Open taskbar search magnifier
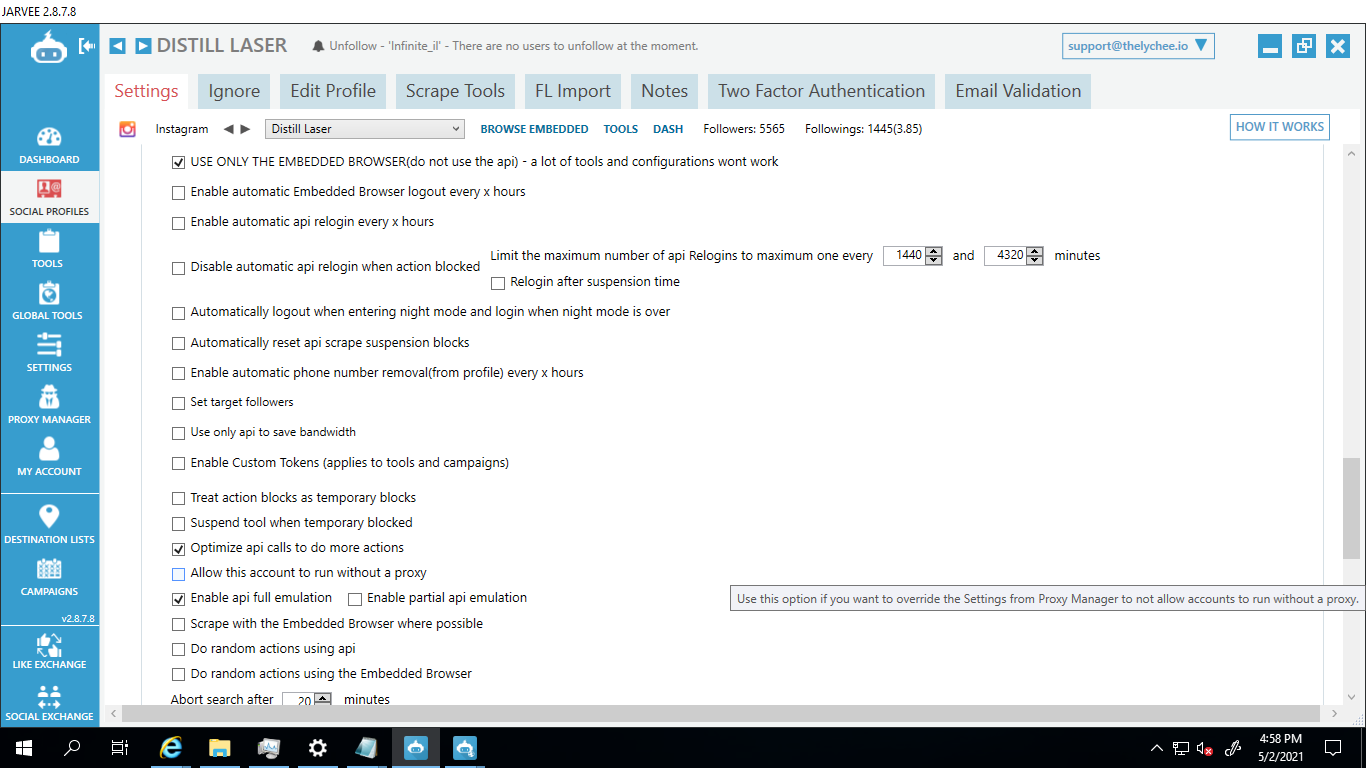The width and height of the screenshot is (1366, 768). tap(72, 747)
